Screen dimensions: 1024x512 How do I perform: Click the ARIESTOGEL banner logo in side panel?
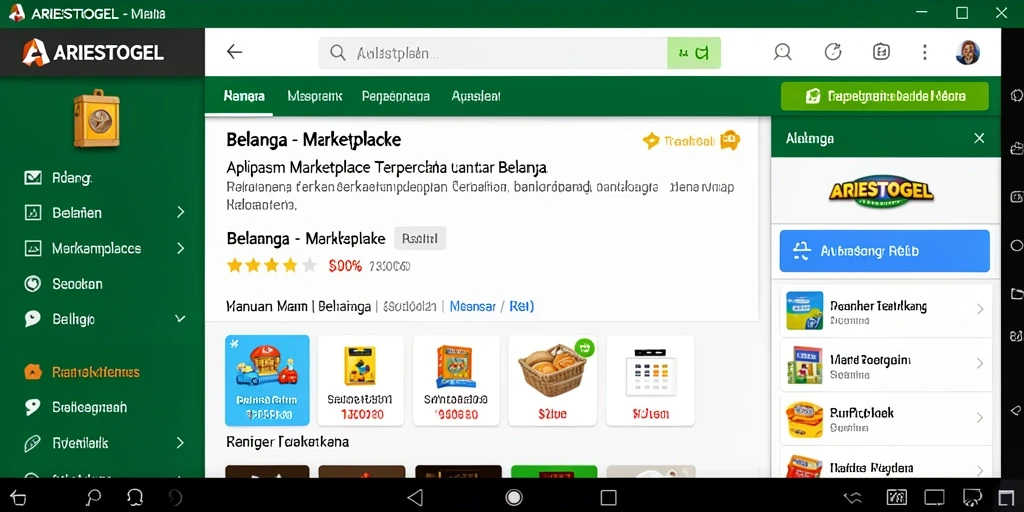click(x=881, y=190)
